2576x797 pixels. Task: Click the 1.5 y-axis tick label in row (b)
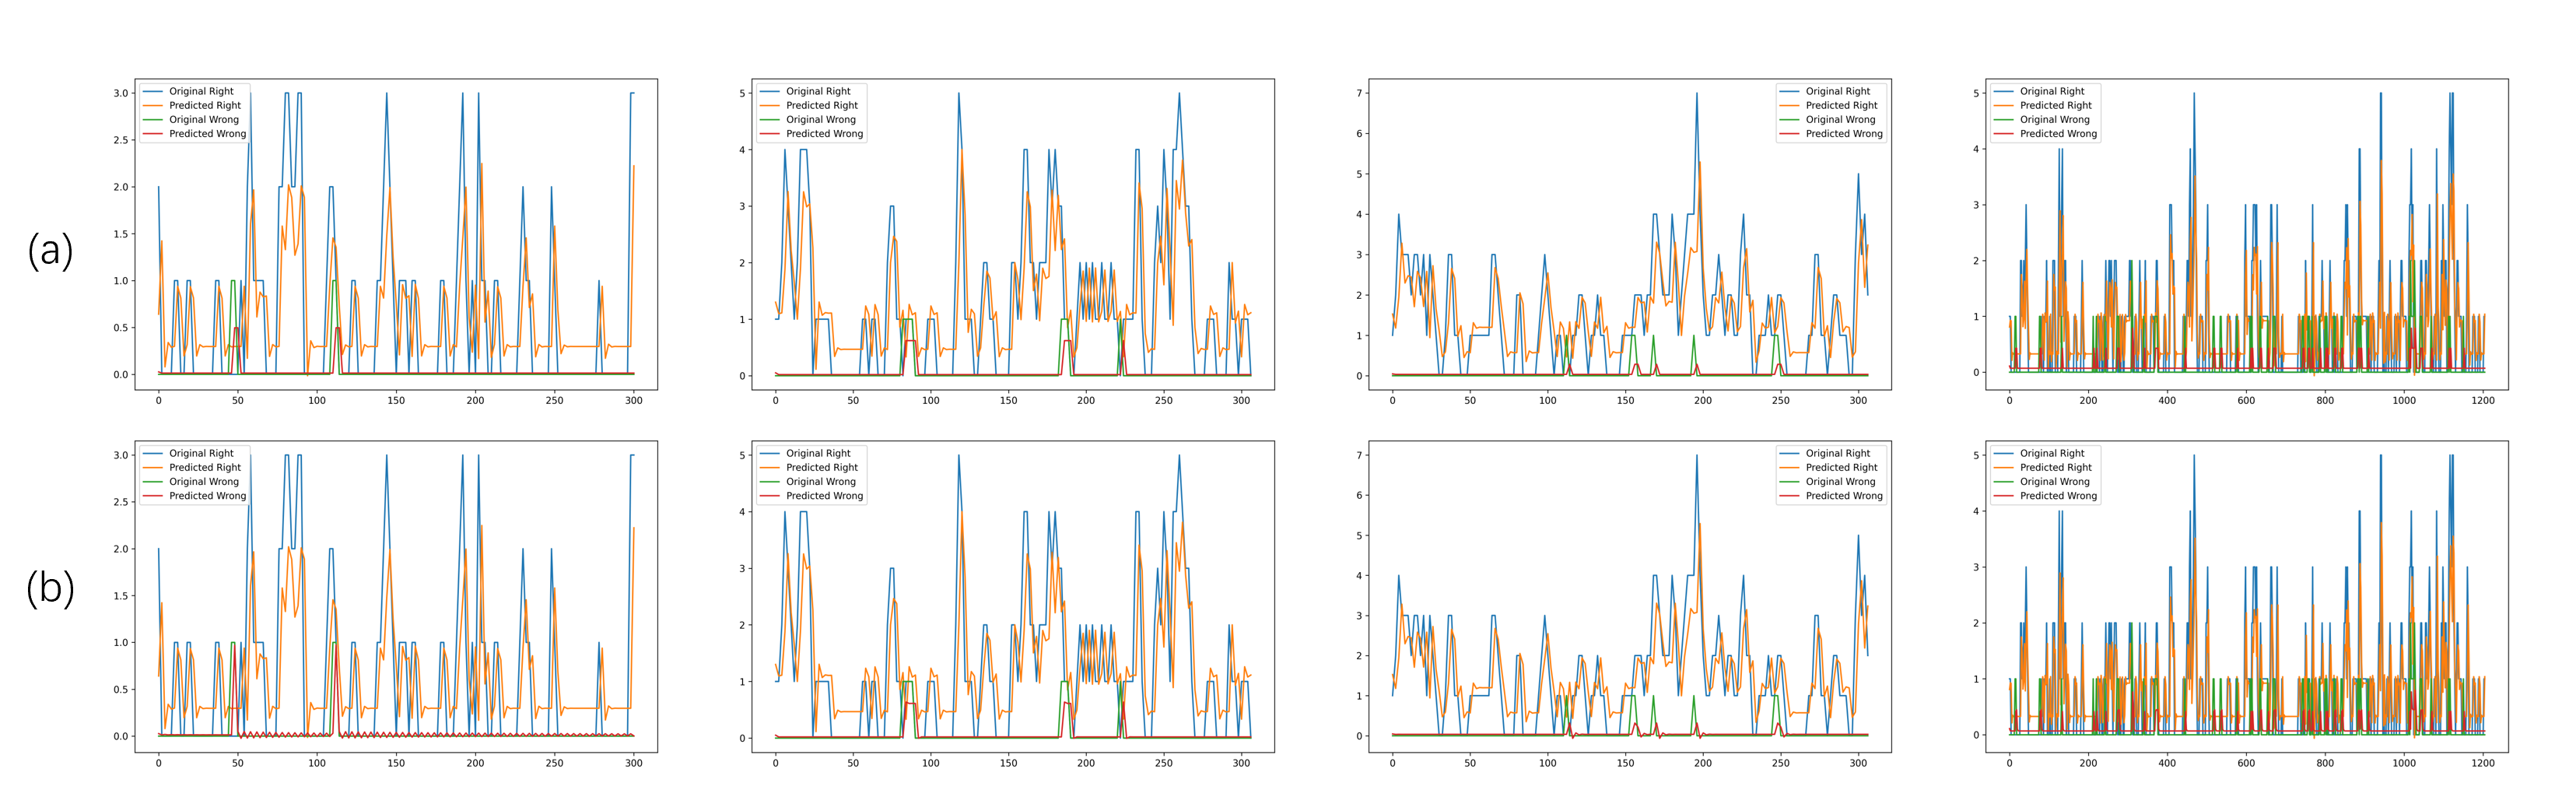(x=121, y=596)
